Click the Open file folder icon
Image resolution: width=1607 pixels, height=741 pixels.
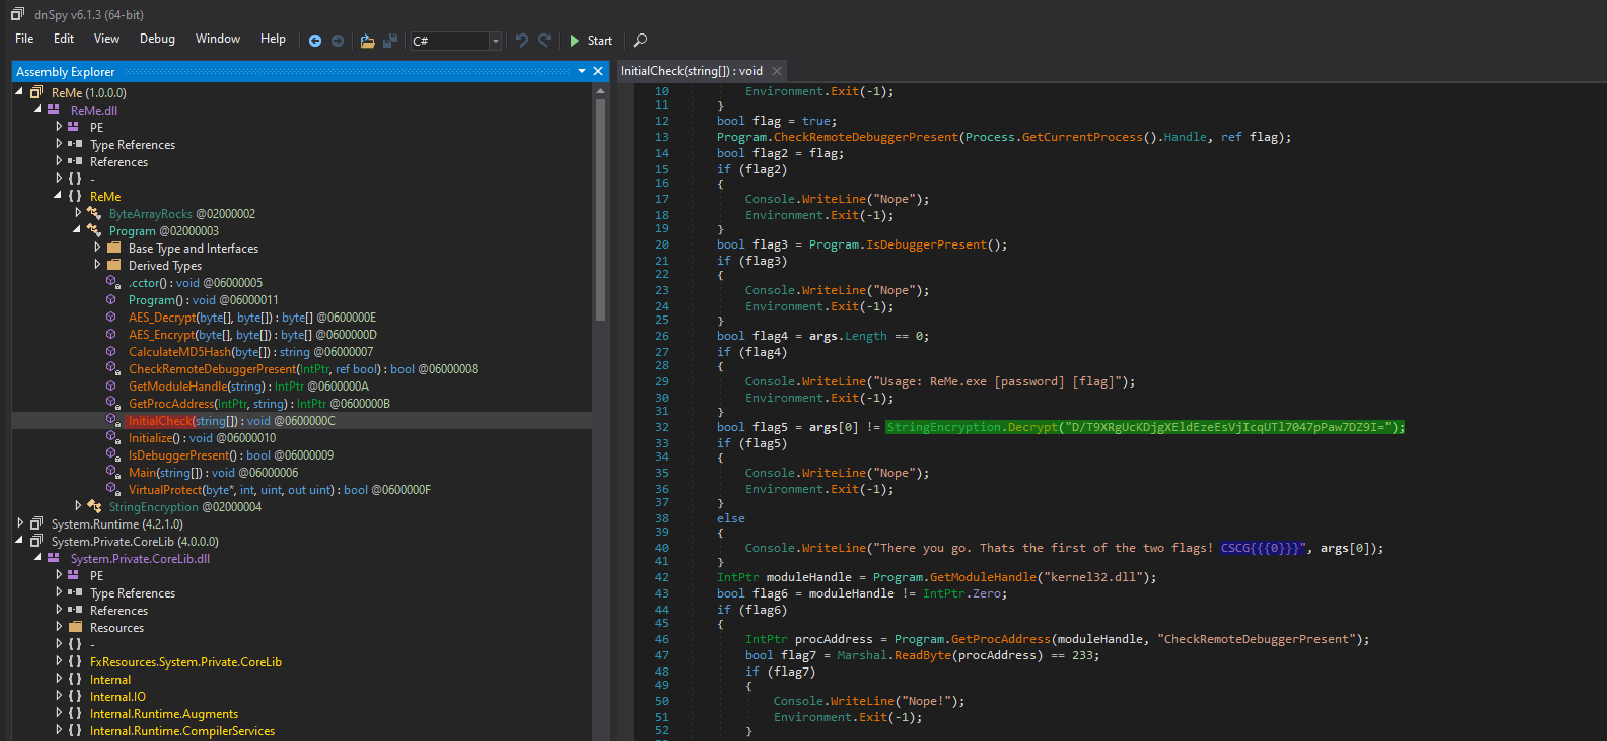coord(367,41)
